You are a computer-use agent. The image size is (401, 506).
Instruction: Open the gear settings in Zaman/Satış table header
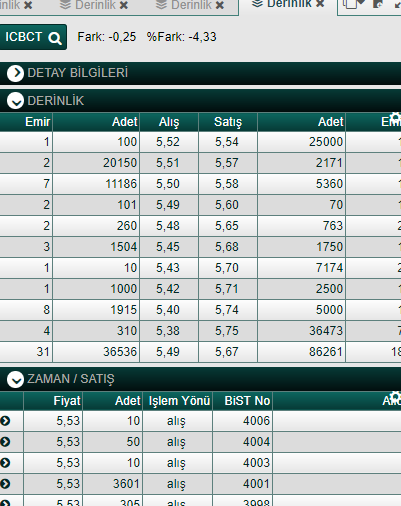(x=395, y=397)
